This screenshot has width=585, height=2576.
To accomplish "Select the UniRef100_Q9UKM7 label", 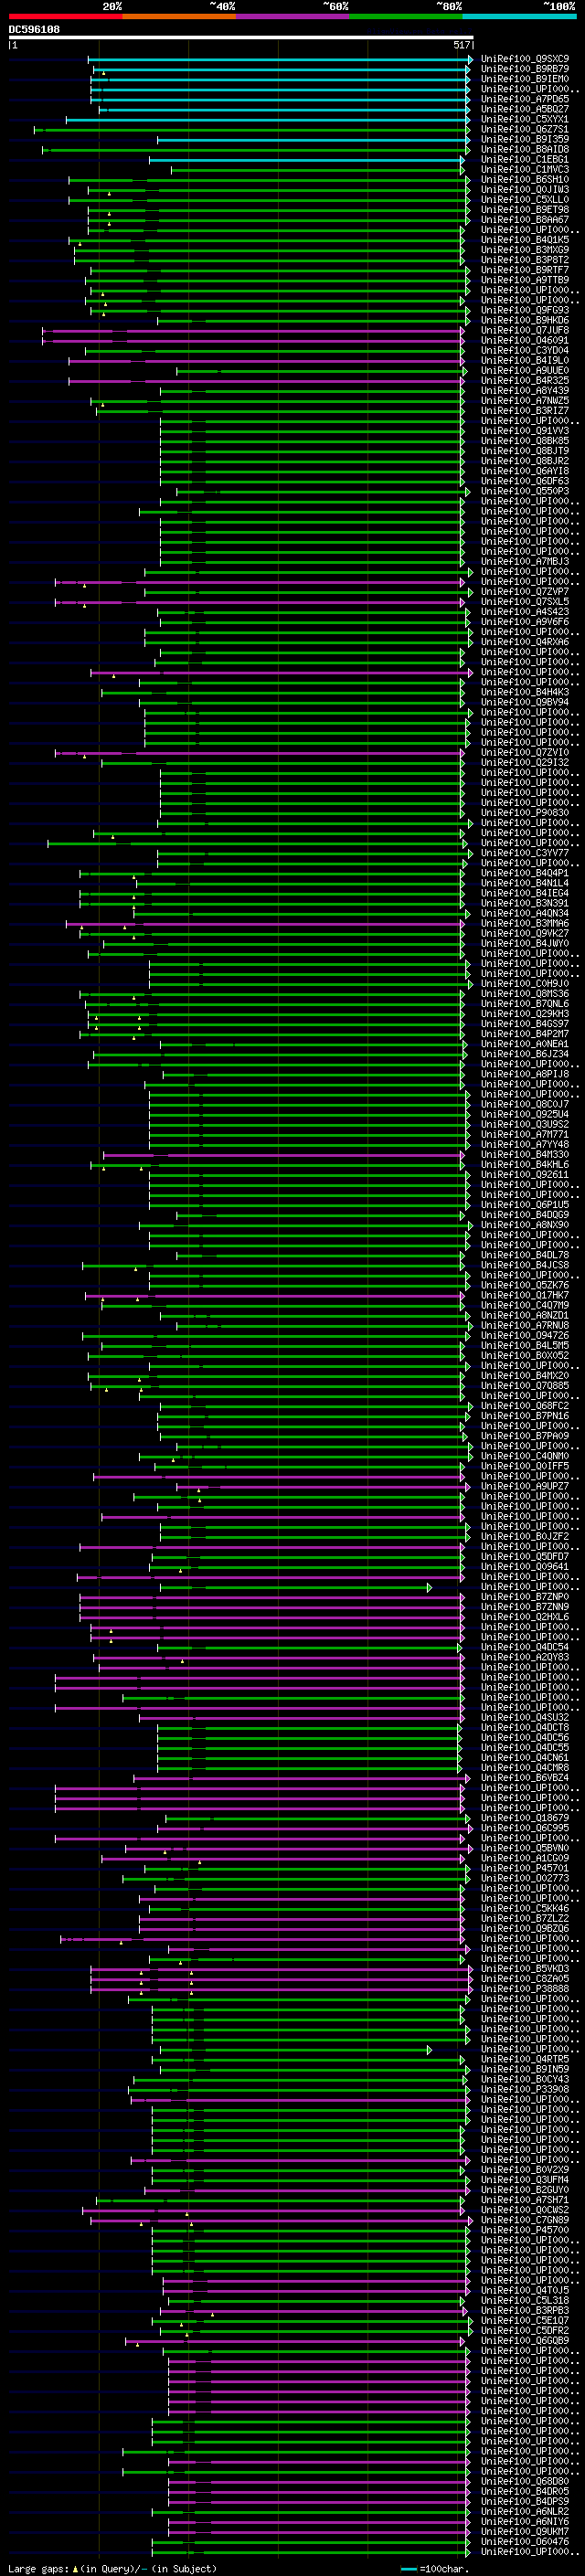I will pyautogui.click(x=524, y=2532).
